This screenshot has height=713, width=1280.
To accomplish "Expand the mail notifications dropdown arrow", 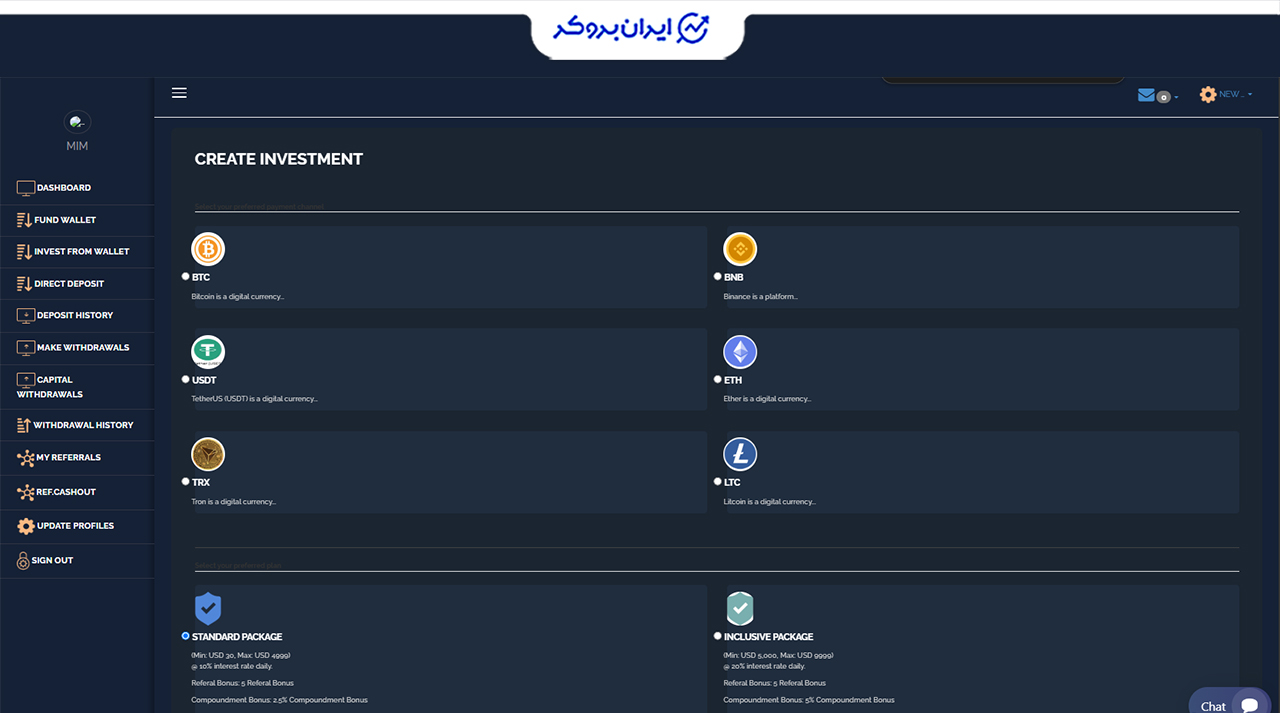I will tap(1177, 97).
